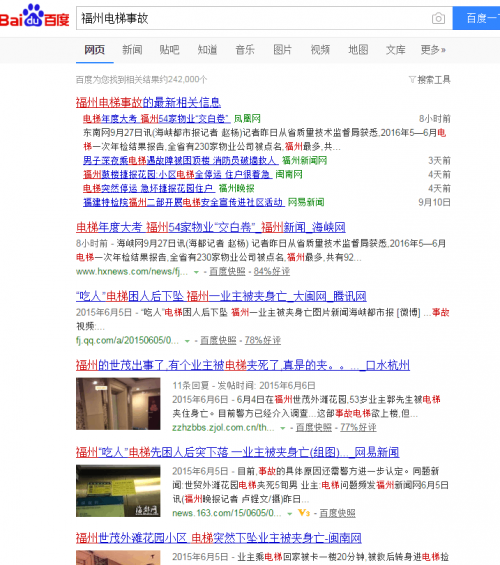The image size is (500, 565).
Task: Switch to the 文库 tab
Action: [396, 50]
